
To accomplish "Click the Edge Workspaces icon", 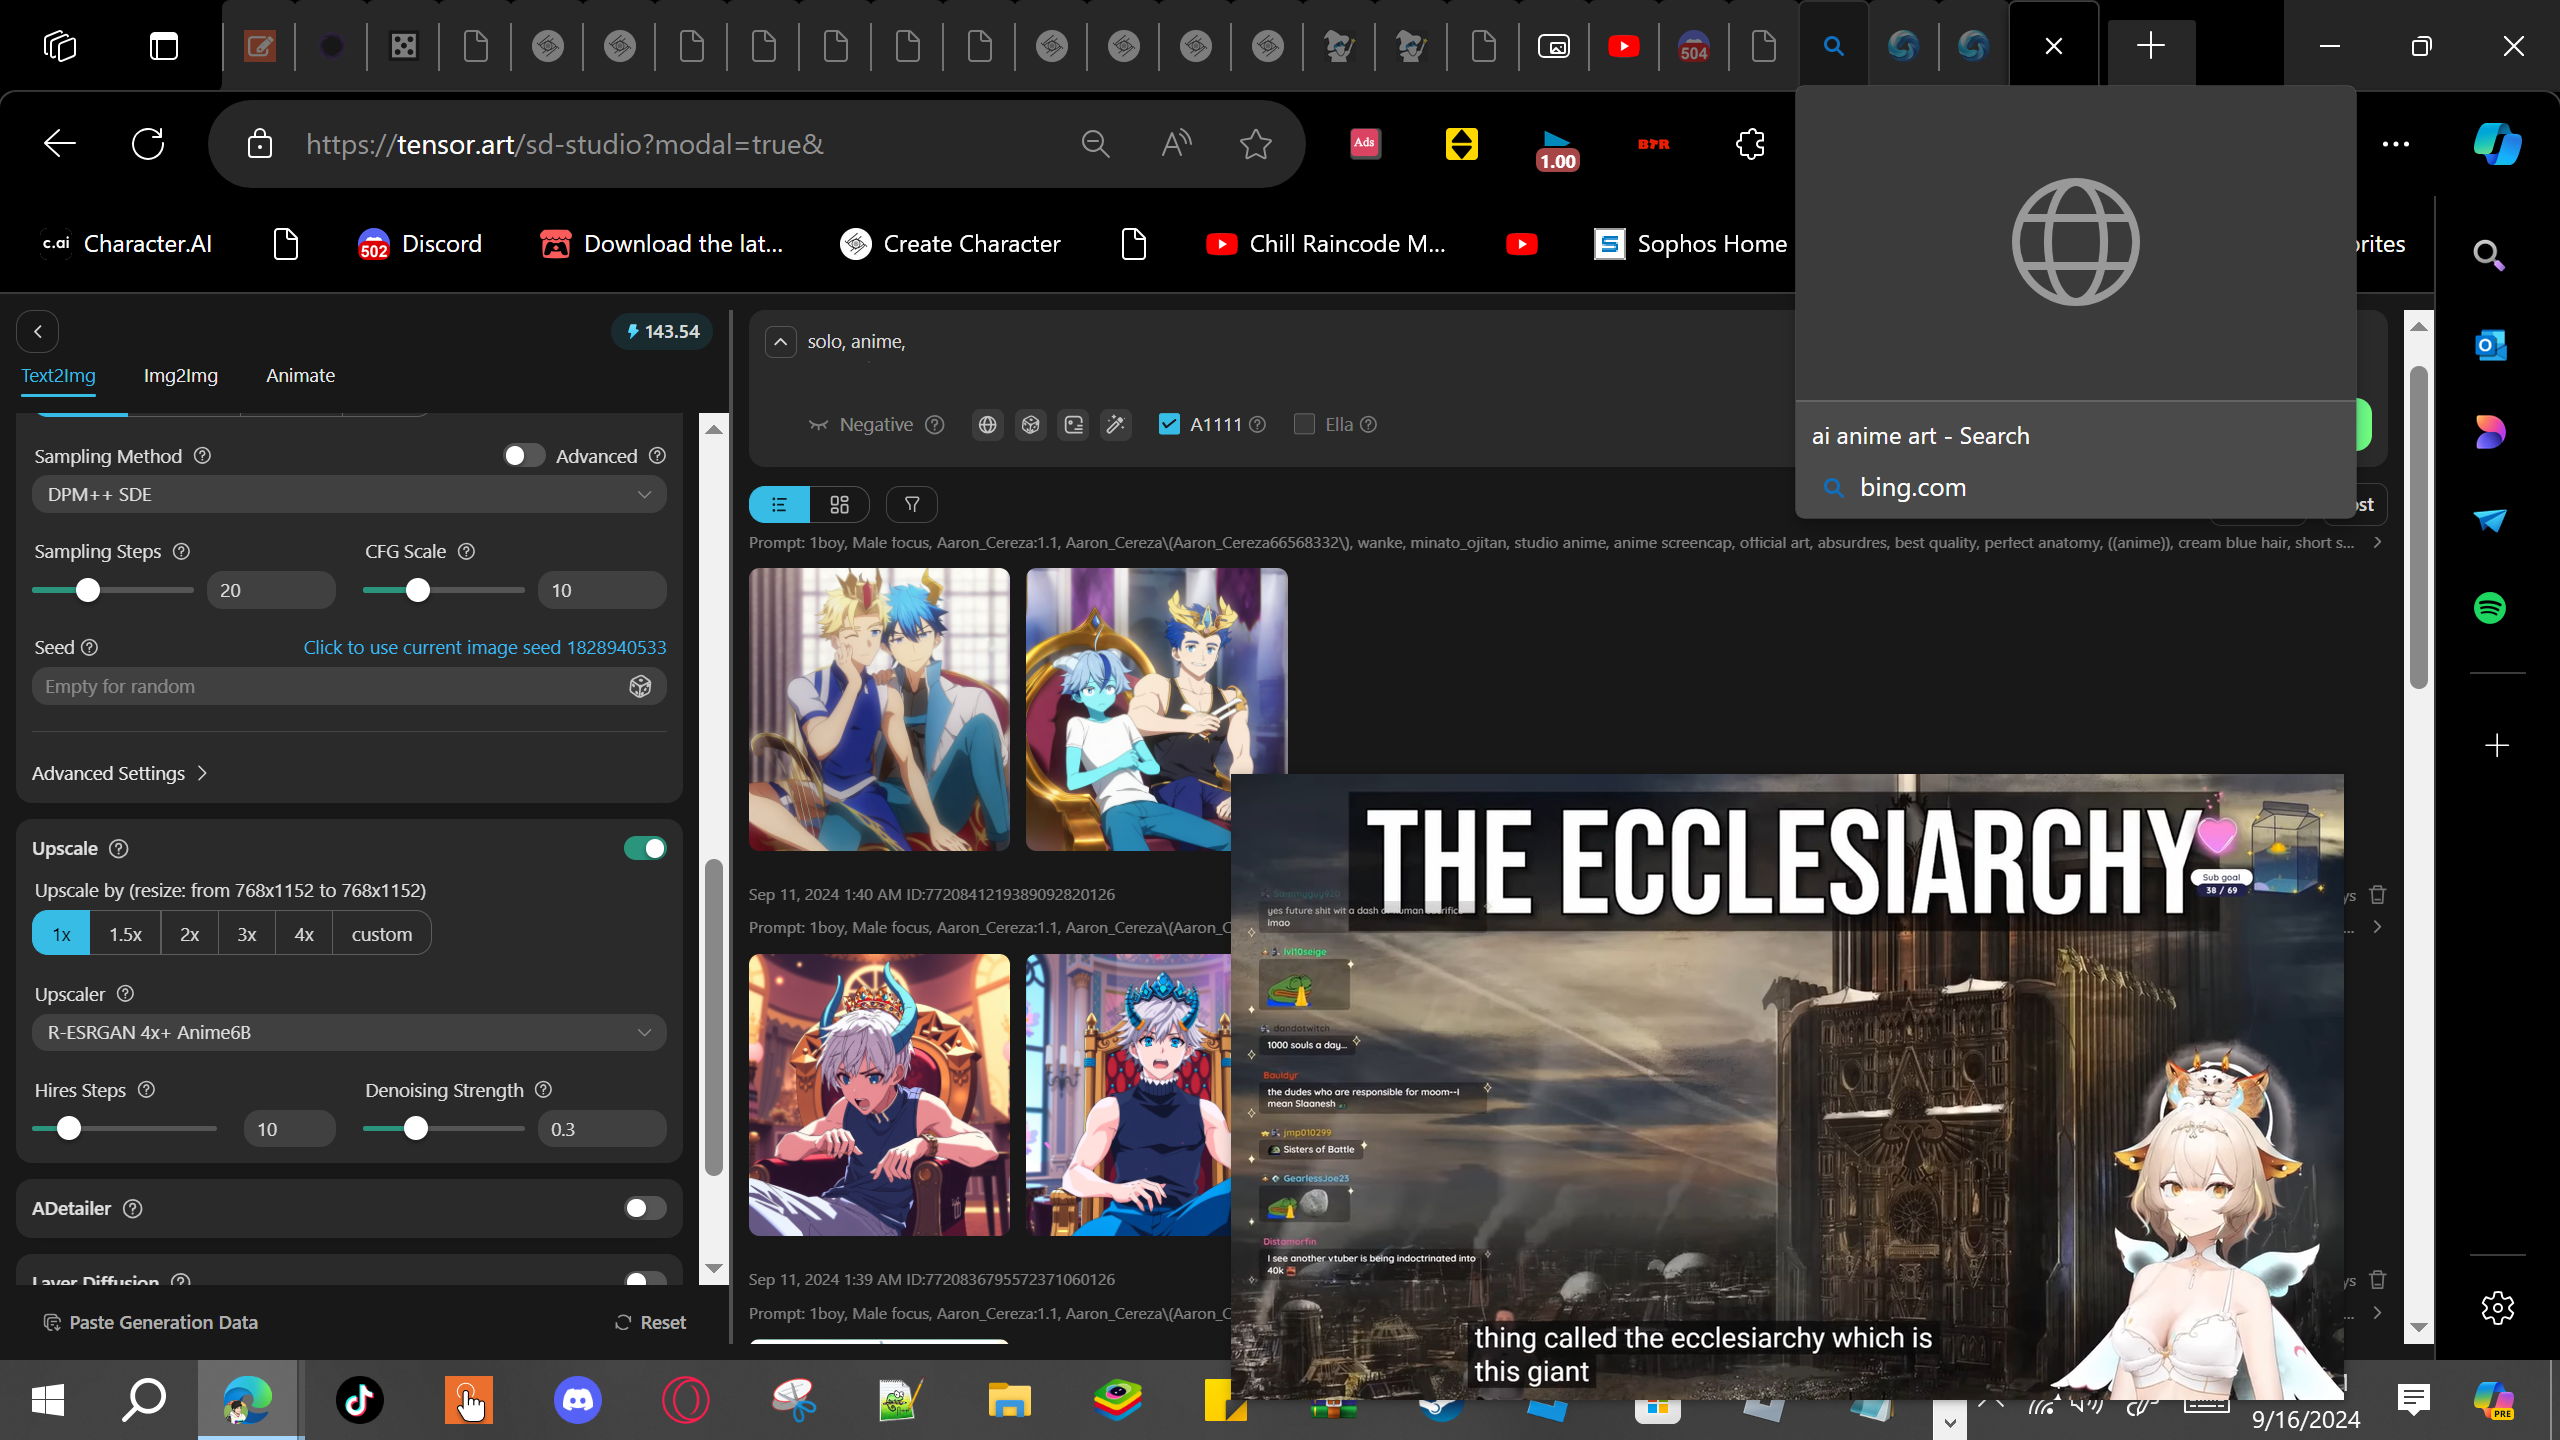I will [60, 46].
